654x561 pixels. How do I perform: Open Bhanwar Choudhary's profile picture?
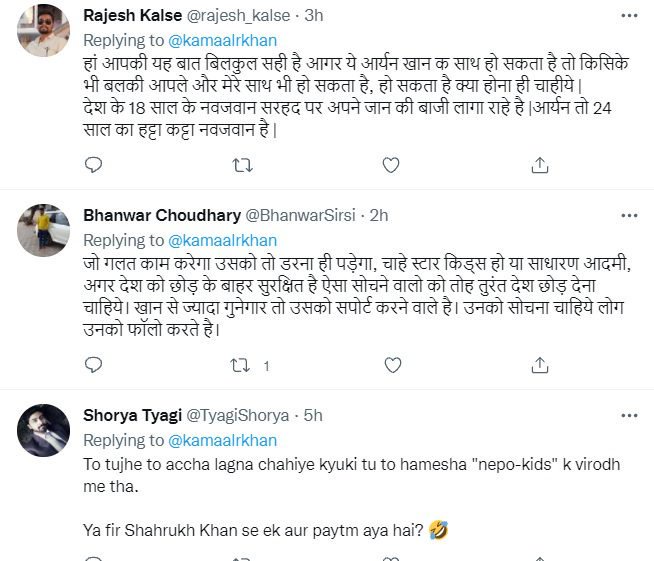[x=43, y=232]
